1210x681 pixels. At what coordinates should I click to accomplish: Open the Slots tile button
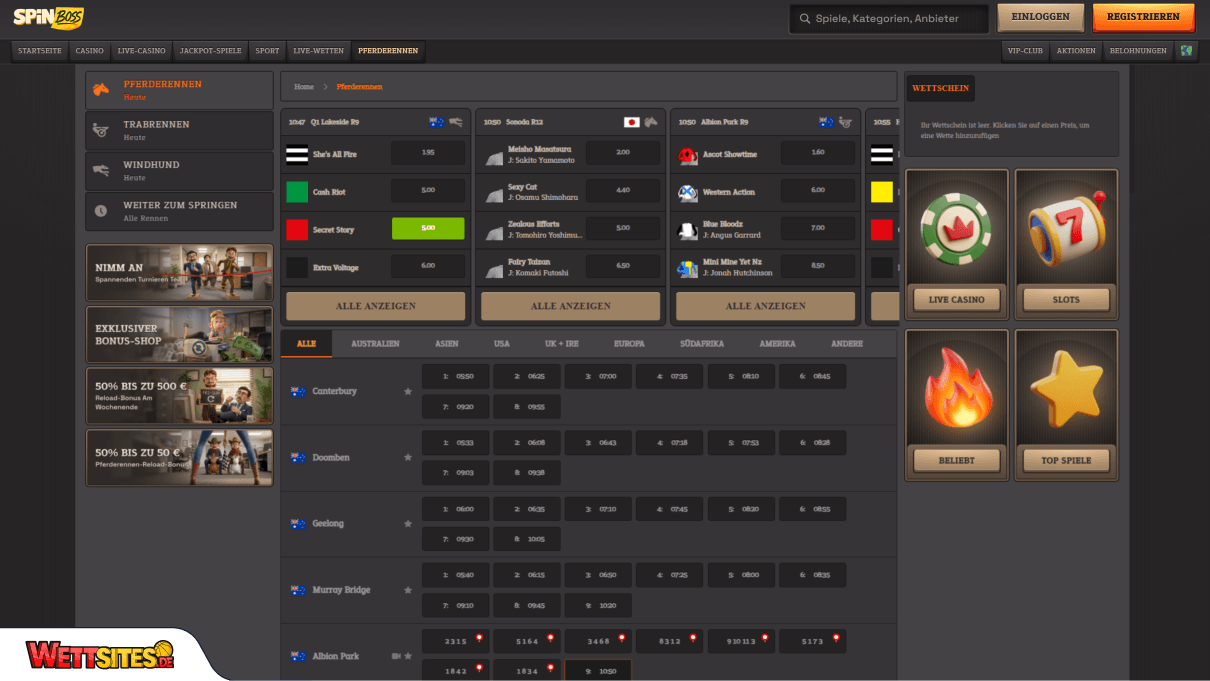1066,299
